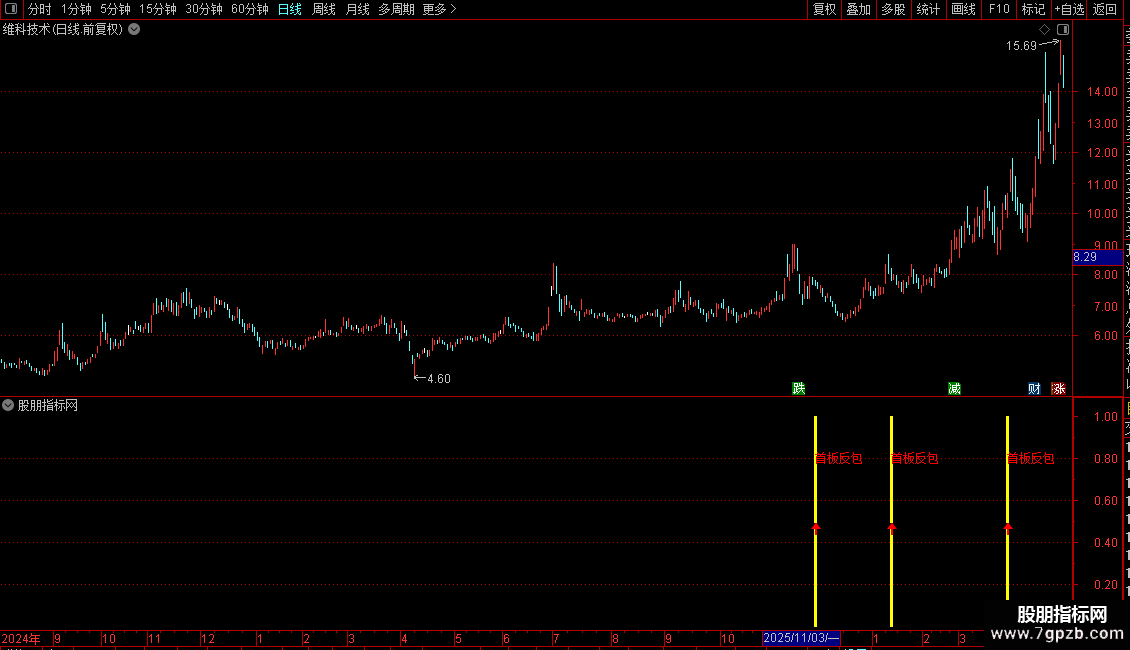Toggle the right side panel icon
The height and width of the screenshot is (650, 1130).
1063,30
